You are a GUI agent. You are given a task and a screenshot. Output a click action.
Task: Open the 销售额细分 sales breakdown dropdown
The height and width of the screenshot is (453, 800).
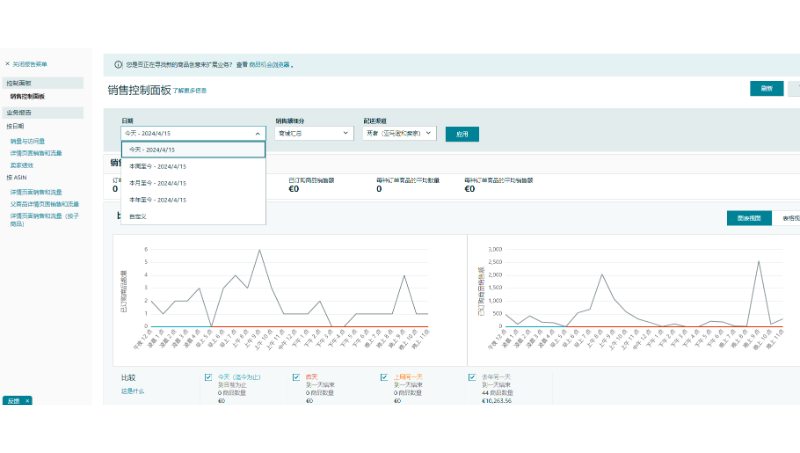[x=314, y=133]
